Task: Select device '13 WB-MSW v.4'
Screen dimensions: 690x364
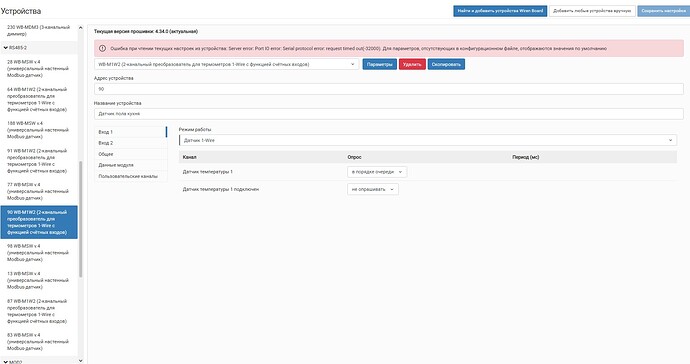Action: click(39, 280)
